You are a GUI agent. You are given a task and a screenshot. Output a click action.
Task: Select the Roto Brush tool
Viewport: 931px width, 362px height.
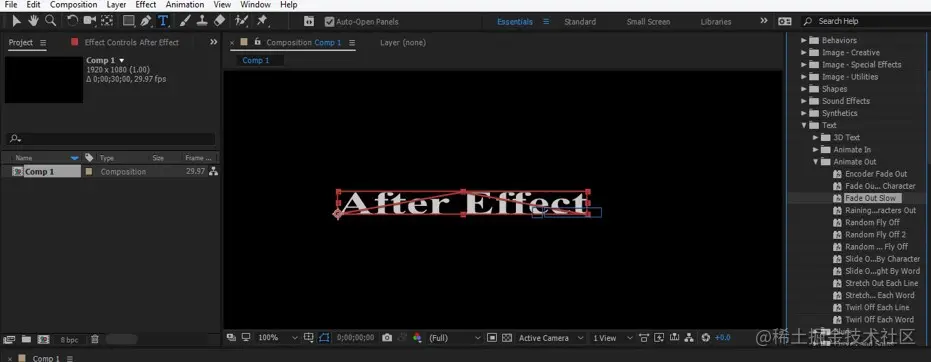click(x=241, y=21)
